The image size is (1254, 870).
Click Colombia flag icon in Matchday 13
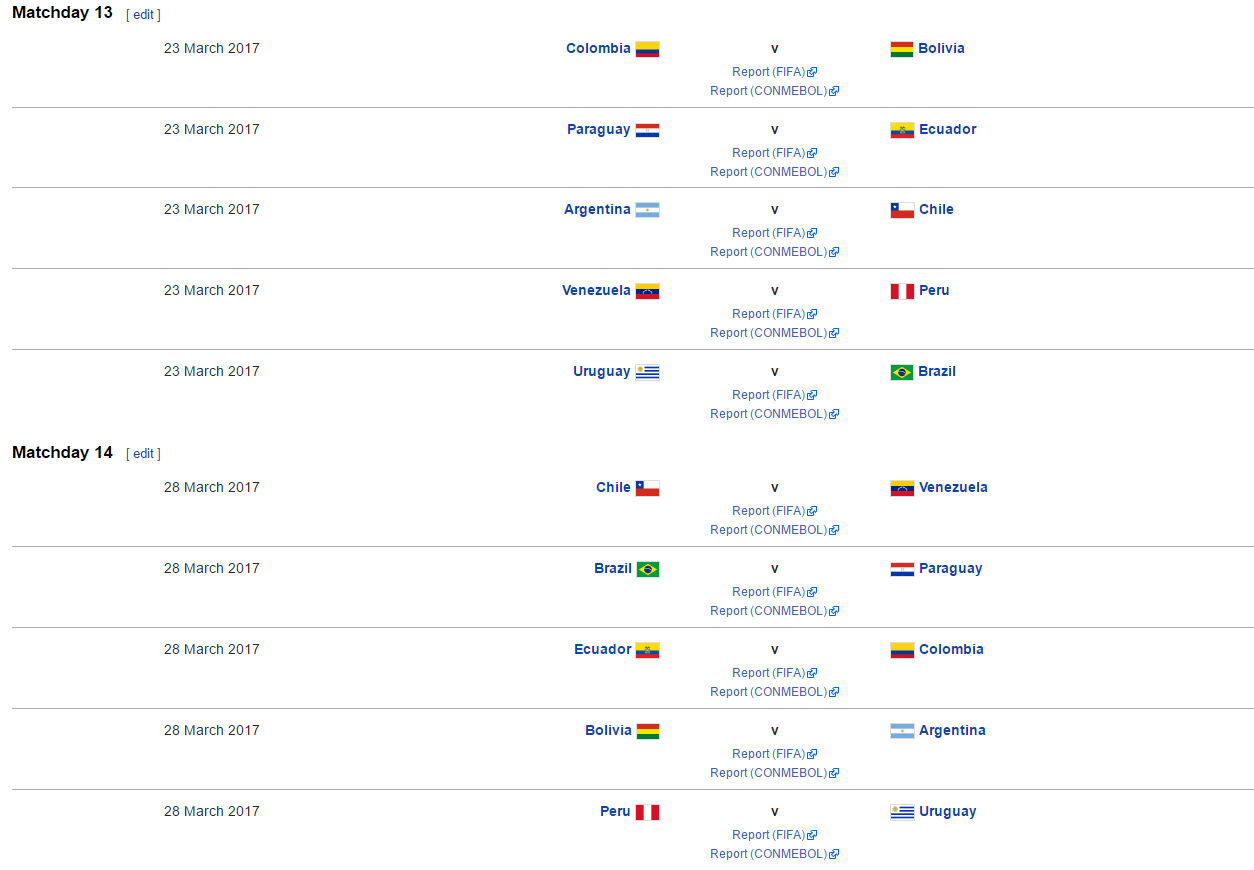(x=647, y=49)
